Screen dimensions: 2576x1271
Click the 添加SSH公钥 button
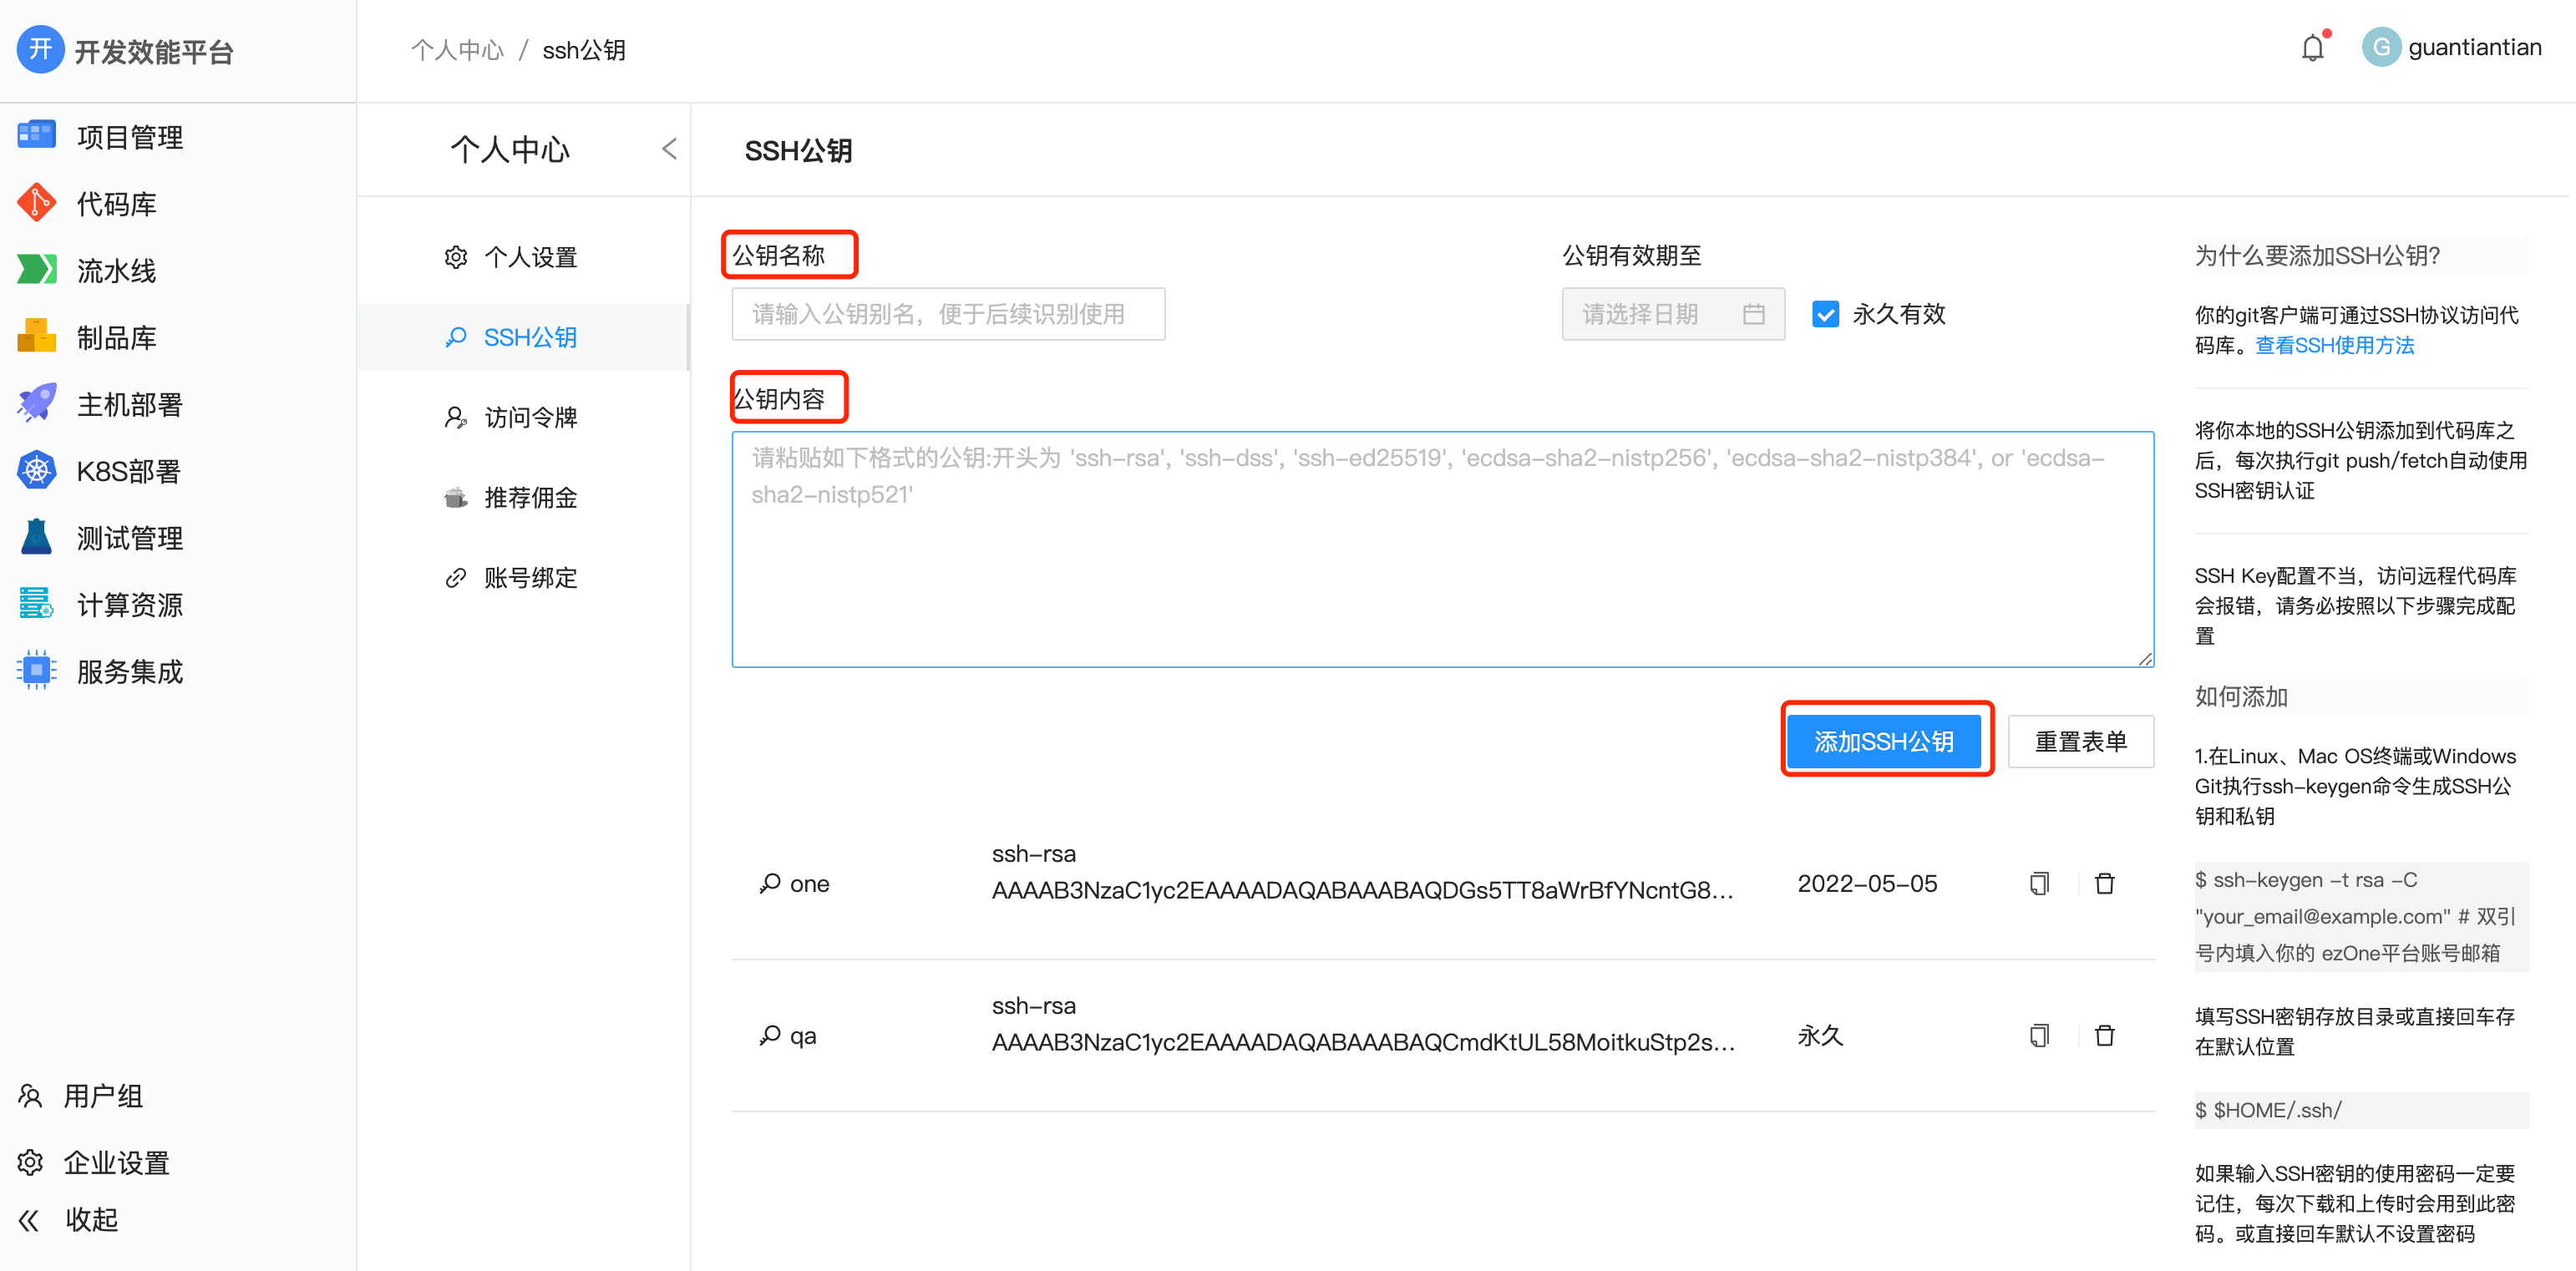click(x=1884, y=741)
